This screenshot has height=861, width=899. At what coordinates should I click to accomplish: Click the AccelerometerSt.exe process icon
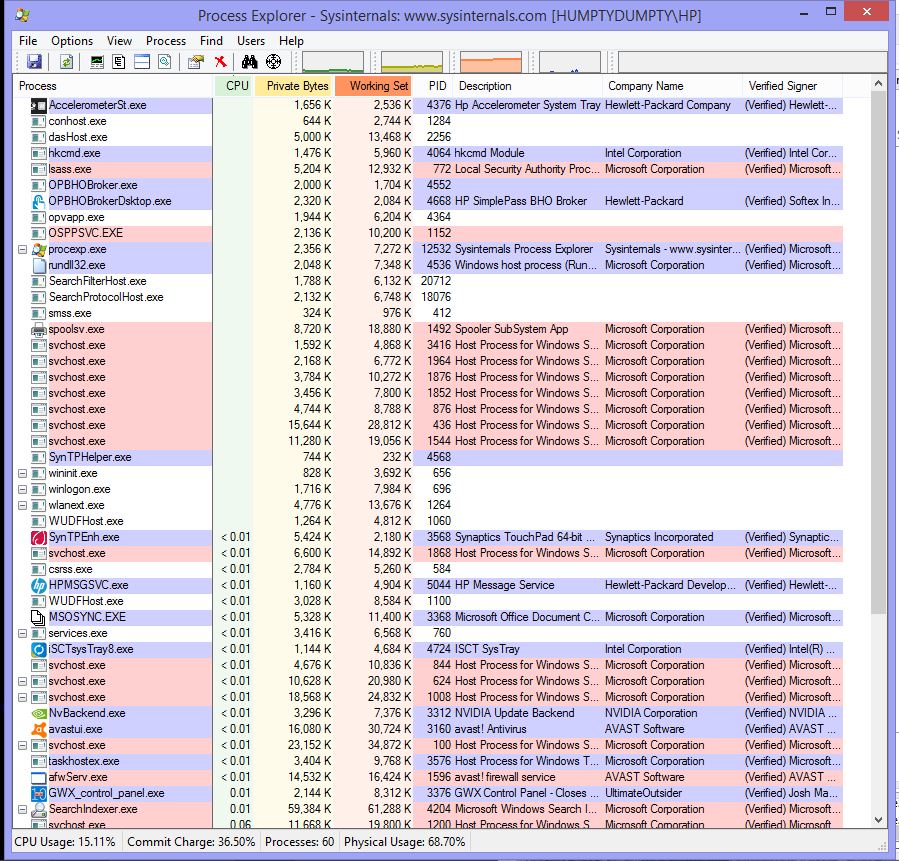38,105
